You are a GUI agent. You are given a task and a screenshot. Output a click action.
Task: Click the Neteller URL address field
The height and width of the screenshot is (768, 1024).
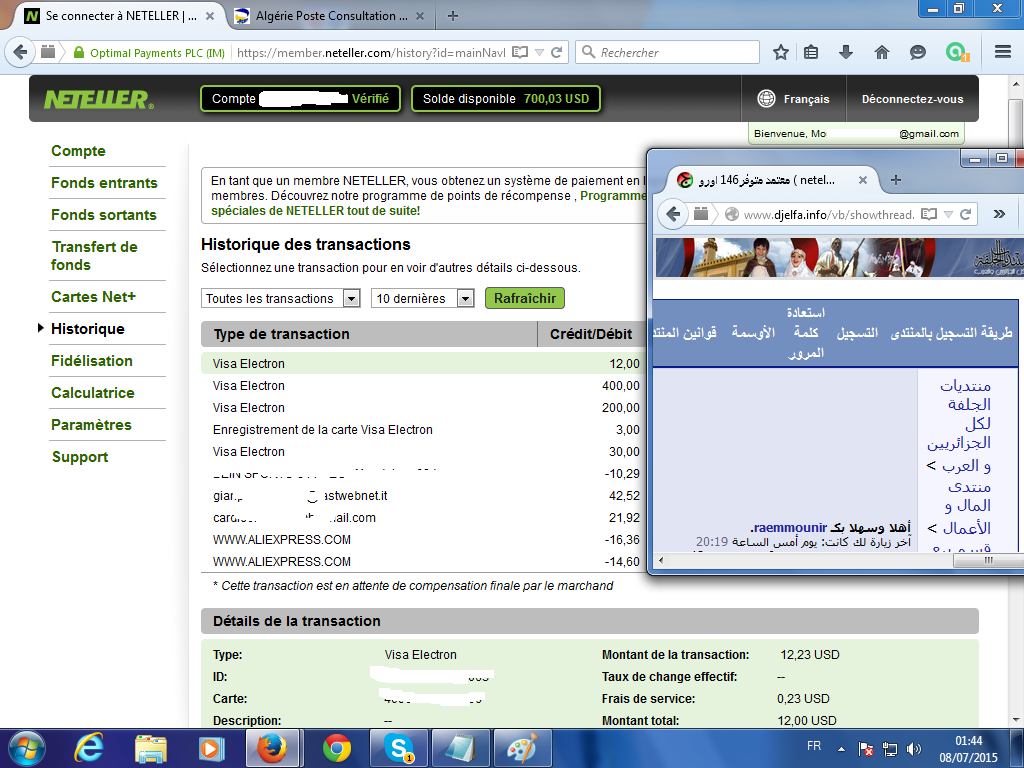pos(371,52)
